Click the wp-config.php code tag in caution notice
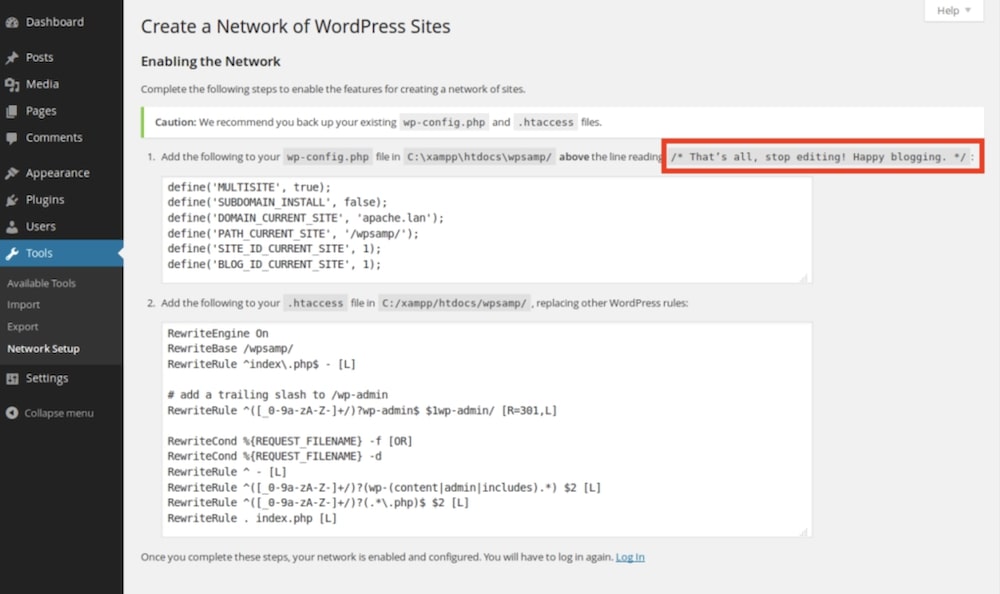1000x594 pixels. [x=444, y=122]
